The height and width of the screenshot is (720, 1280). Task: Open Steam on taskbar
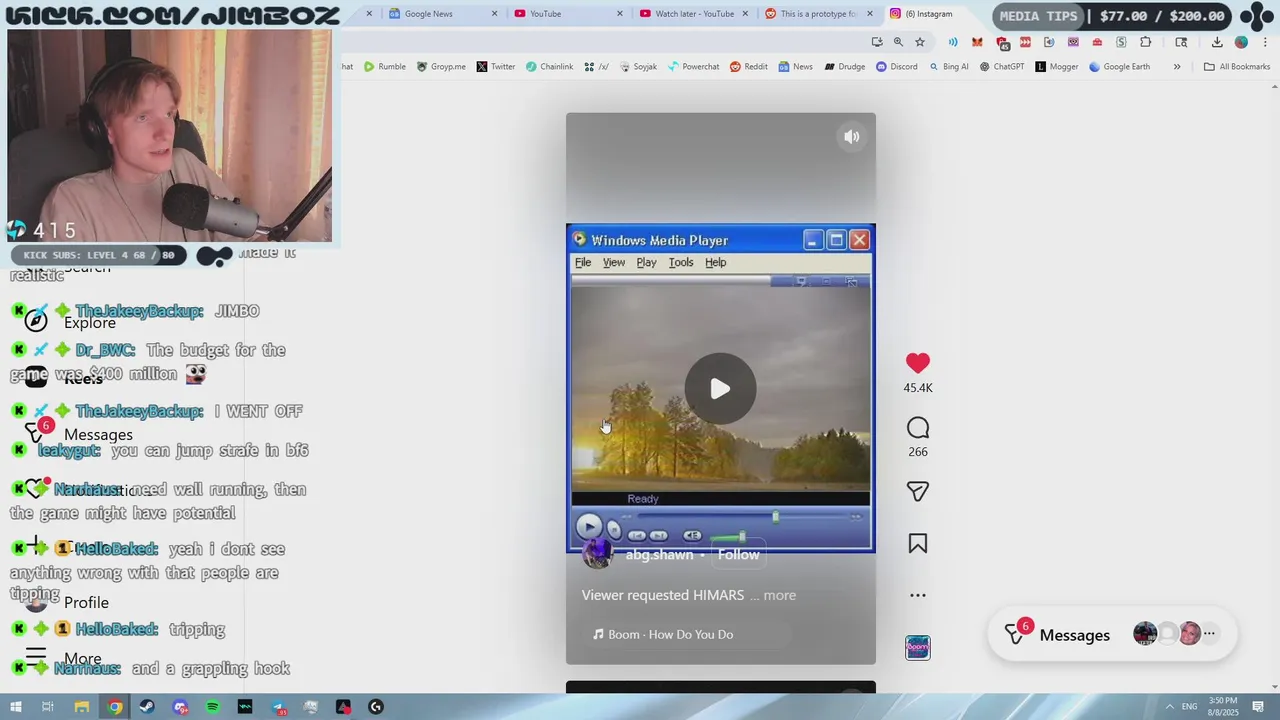pyautogui.click(x=147, y=707)
